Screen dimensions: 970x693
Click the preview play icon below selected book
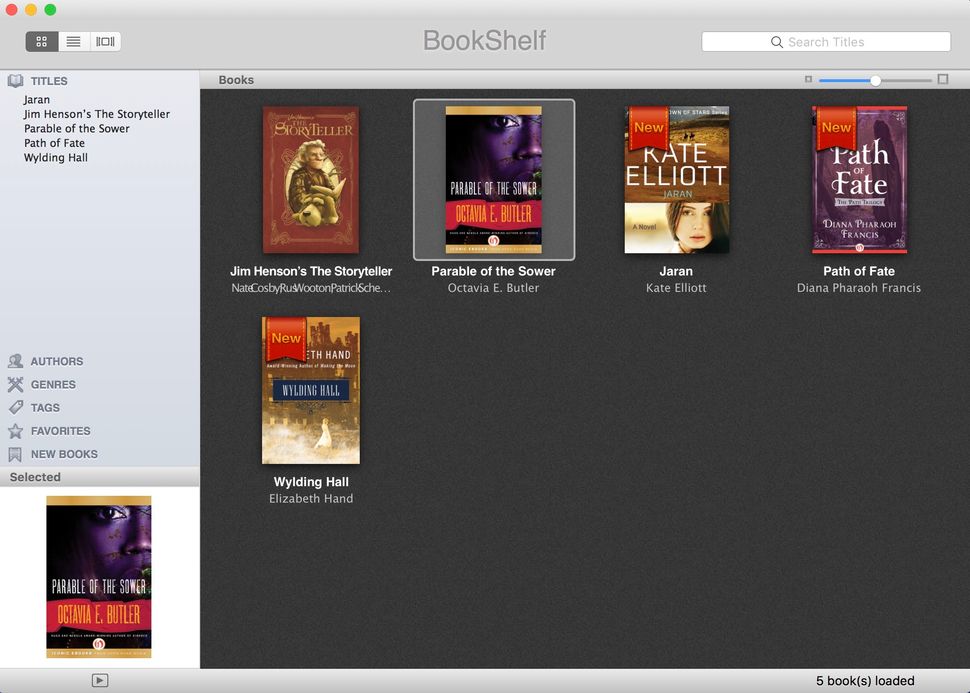(98, 679)
